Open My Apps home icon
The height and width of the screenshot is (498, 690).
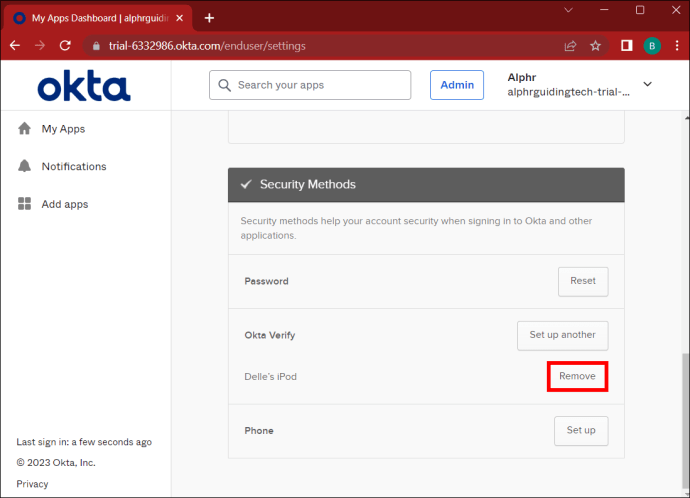[x=25, y=129]
